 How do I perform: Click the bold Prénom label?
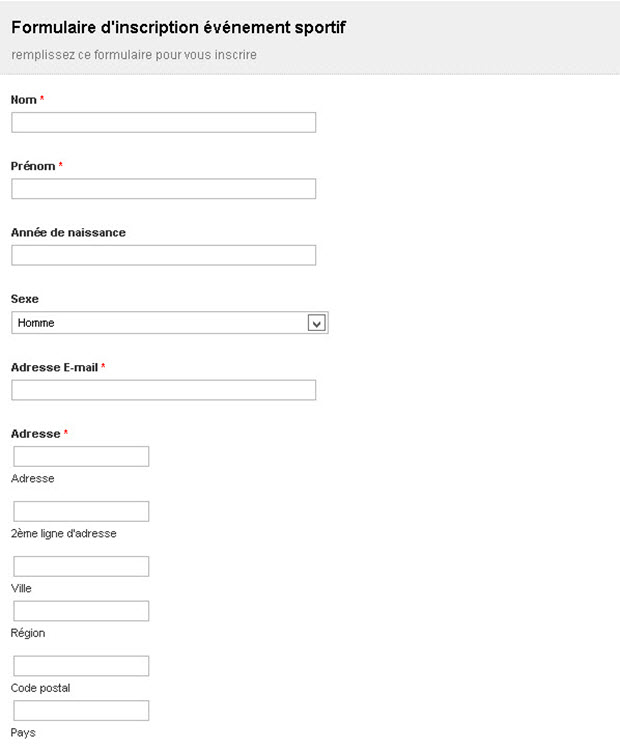click(x=33, y=166)
